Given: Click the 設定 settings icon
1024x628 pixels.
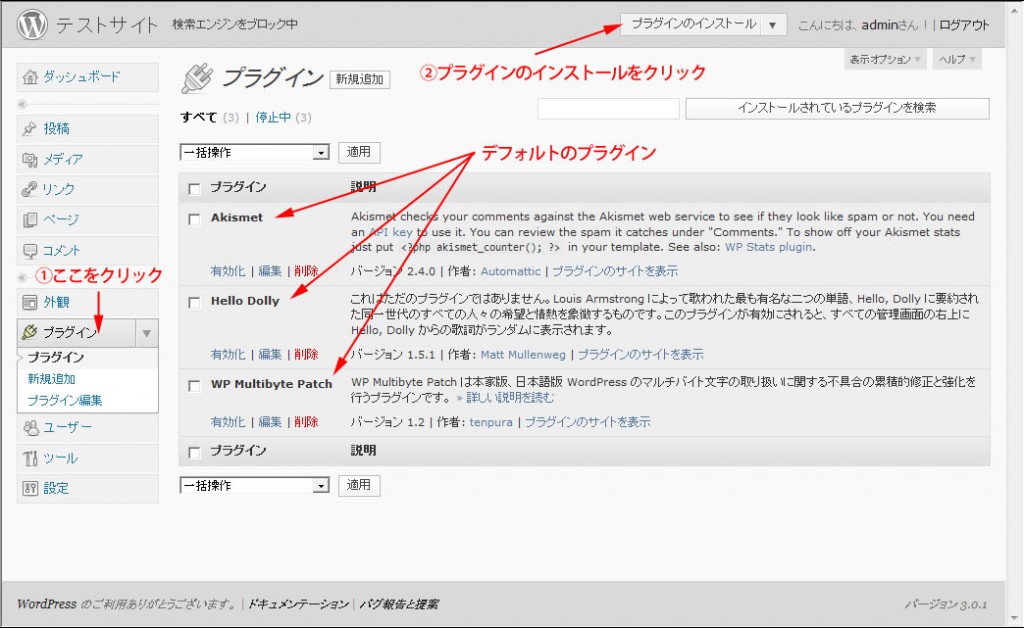Looking at the screenshot, I should point(30,488).
